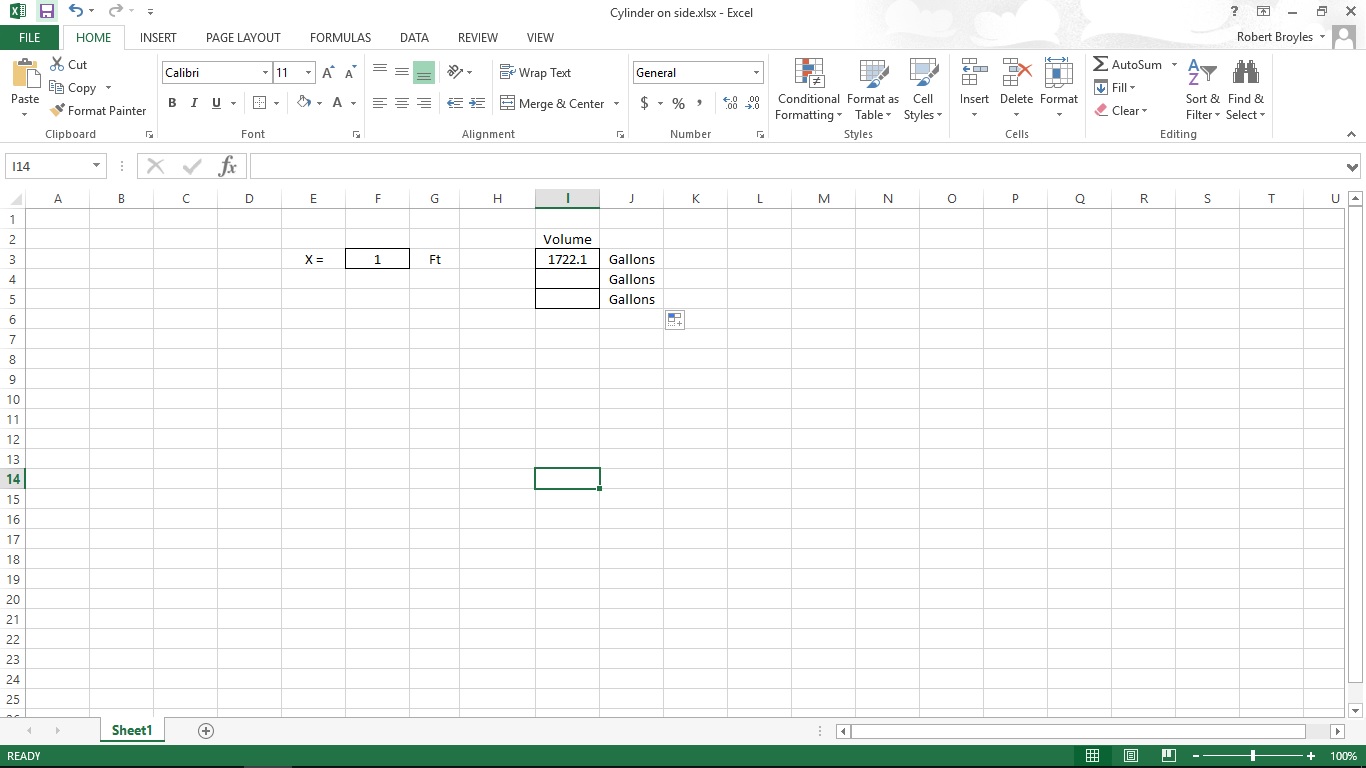The width and height of the screenshot is (1366, 768).
Task: Increase the indent level
Action: point(477,103)
